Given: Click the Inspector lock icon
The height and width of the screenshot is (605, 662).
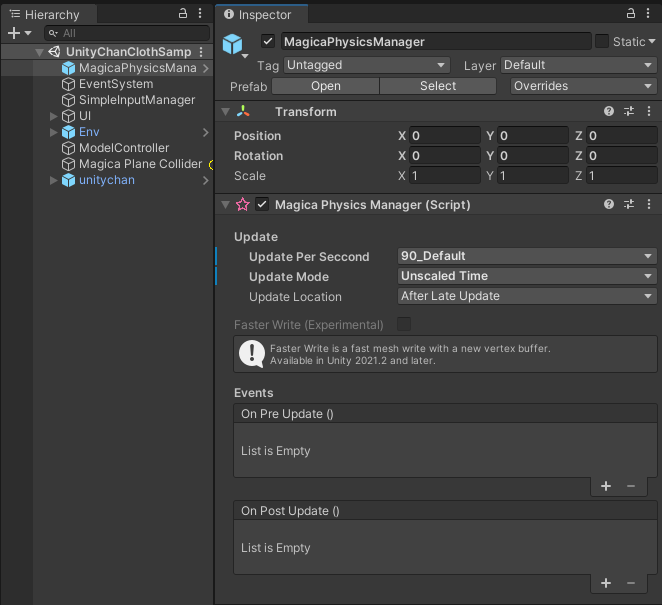Looking at the screenshot, I should [630, 14].
